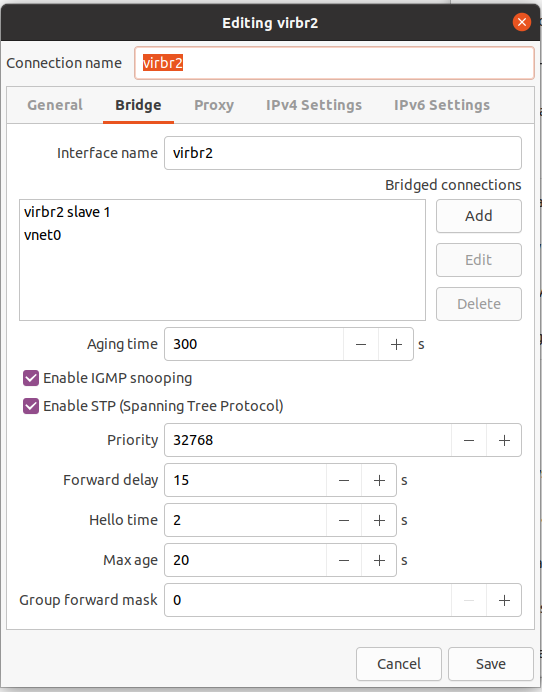Disable IGMP snooping checkbox
This screenshot has height=692, width=542.
click(31, 378)
